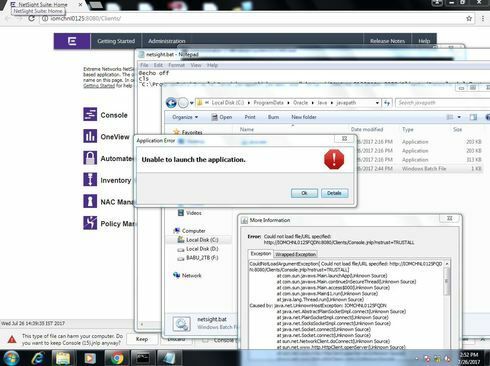
Task: Toggle the Explorer preview pane icon
Action: [x=473, y=117]
